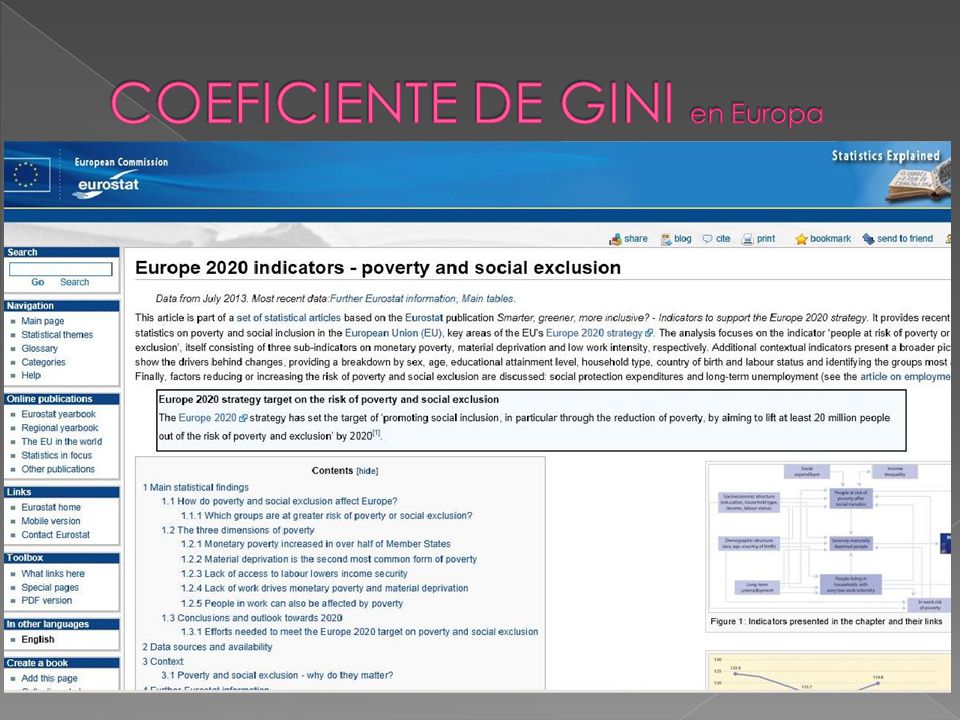This screenshot has height=720, width=960.
Task: Jump to 3.1 Poverty and social exclusion - why do they matter
Action: 277,675
